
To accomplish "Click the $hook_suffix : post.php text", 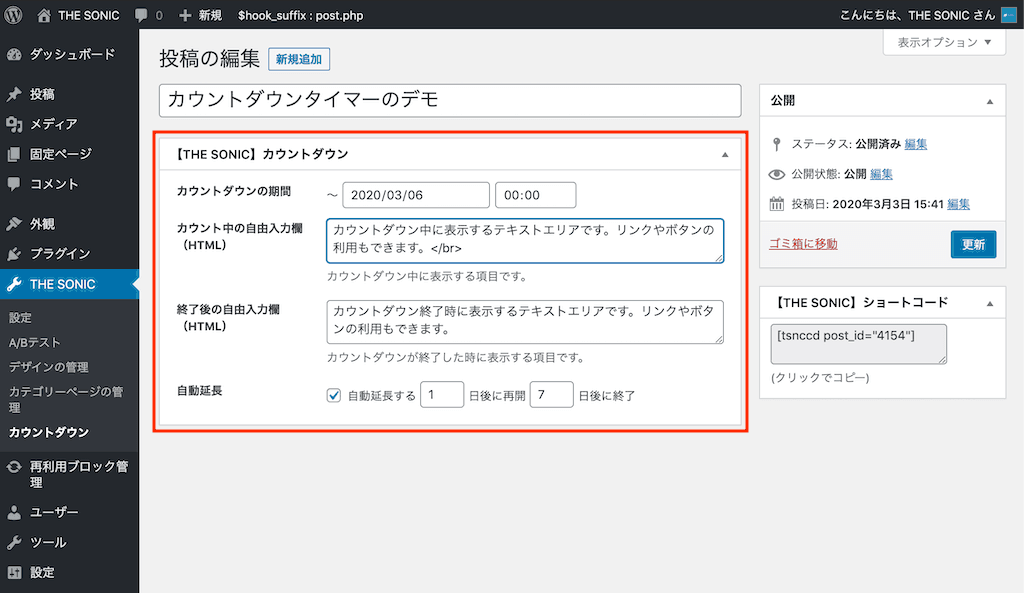I will point(300,15).
